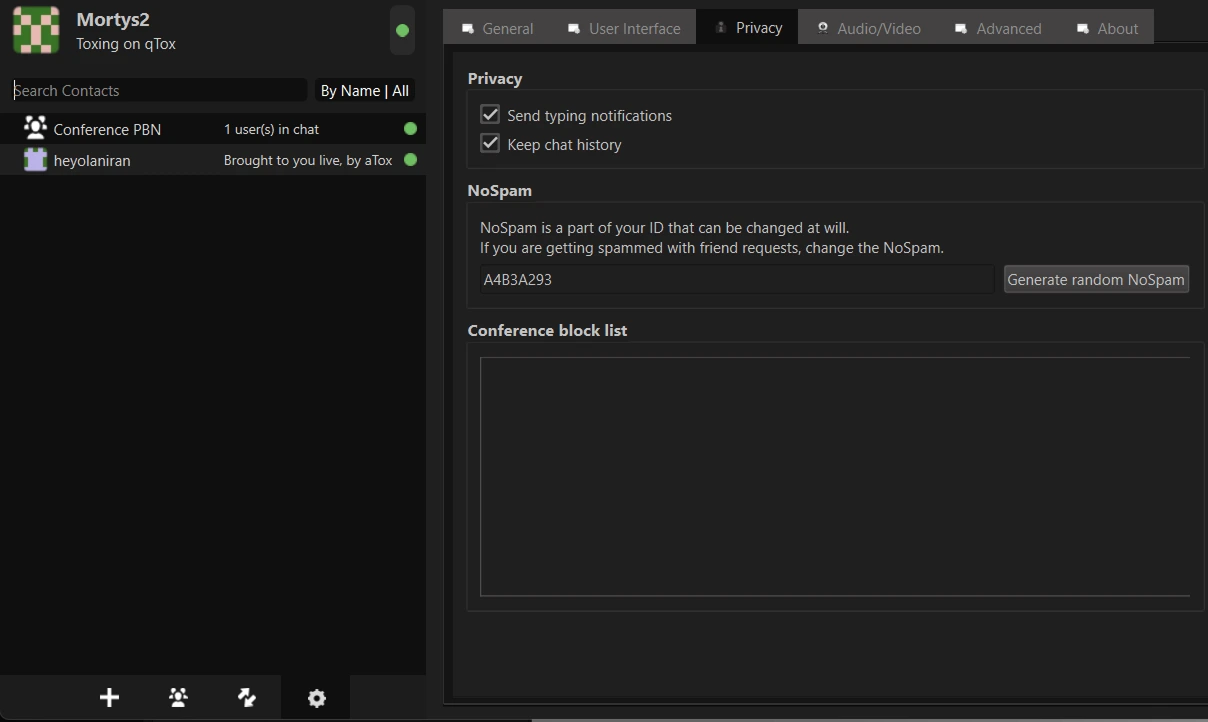Click heyolaniran's contact avatar
Viewport: 1208px width, 722px height.
(x=35, y=160)
